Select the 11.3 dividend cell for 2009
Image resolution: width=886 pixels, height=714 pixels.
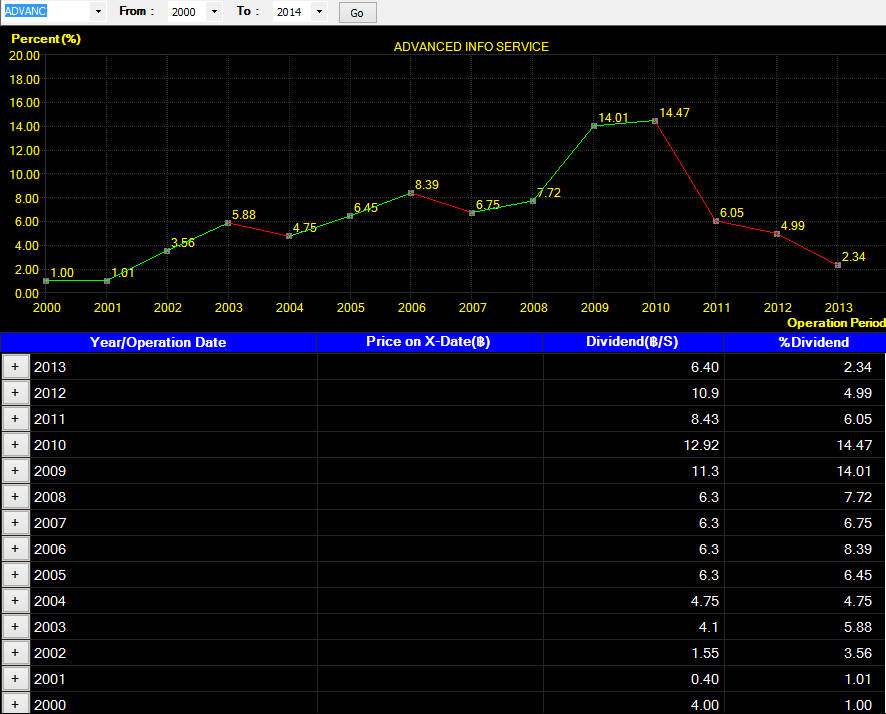pyautogui.click(x=633, y=471)
